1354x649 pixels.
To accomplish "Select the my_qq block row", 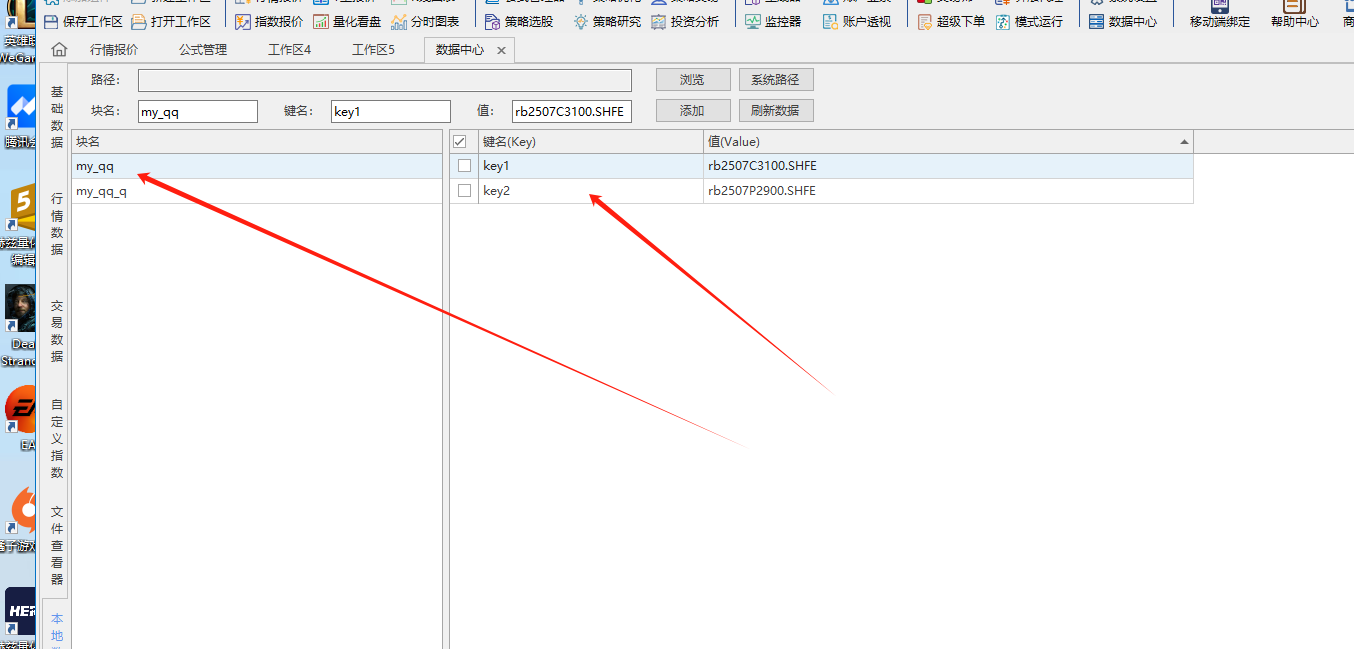I will (257, 166).
